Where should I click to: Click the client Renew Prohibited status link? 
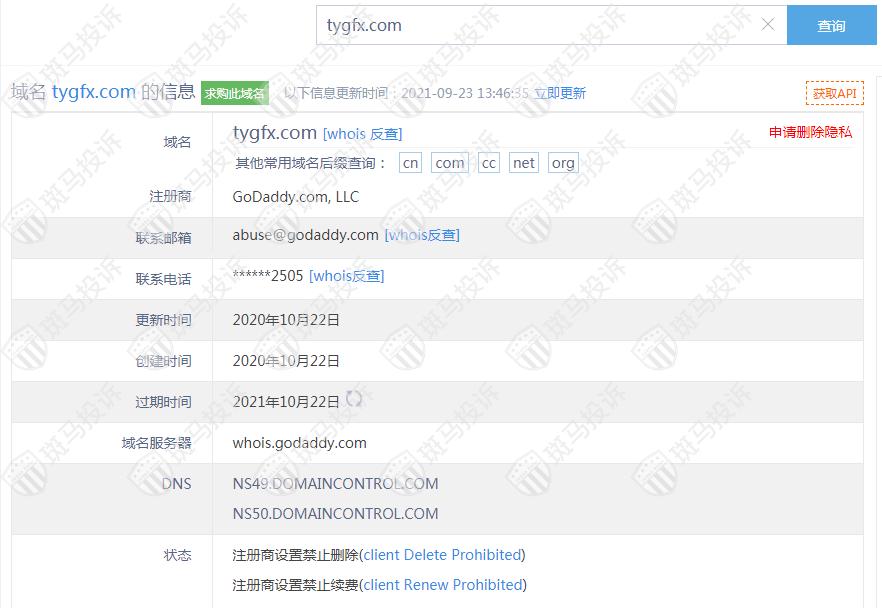(442, 585)
